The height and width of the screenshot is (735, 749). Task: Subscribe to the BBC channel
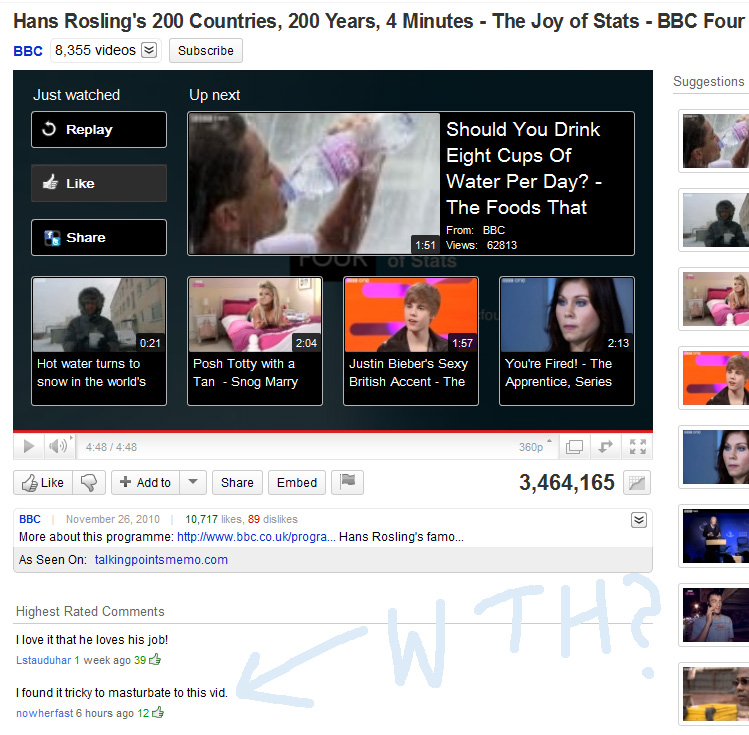[206, 51]
